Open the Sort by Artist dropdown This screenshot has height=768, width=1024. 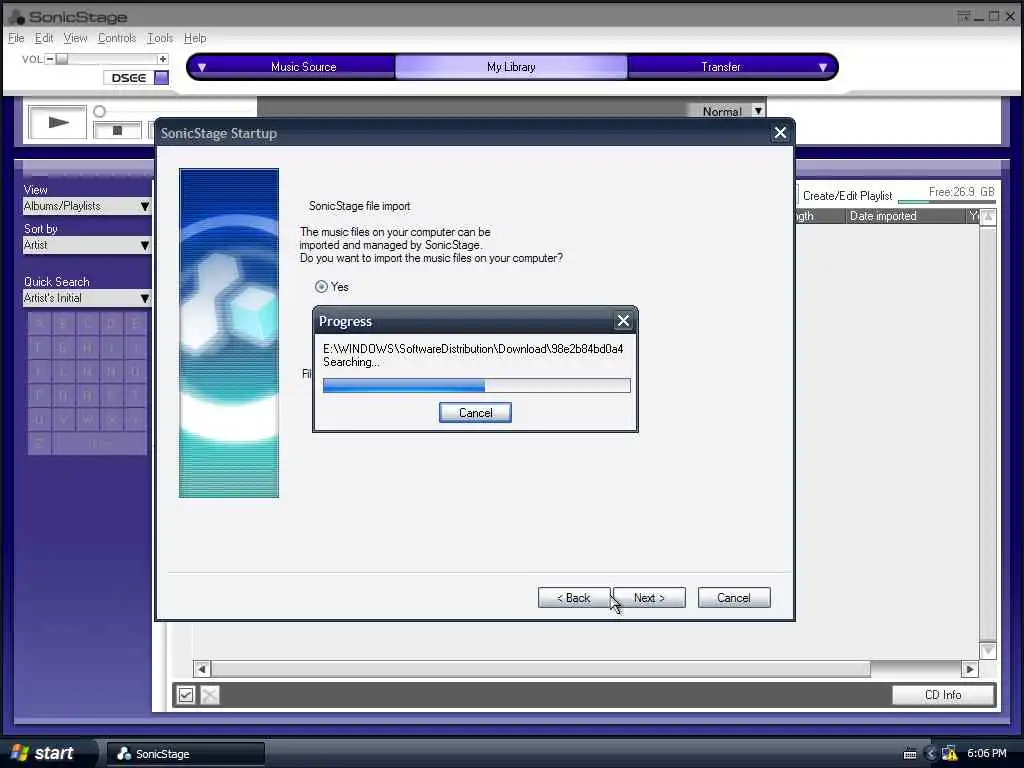(87, 245)
